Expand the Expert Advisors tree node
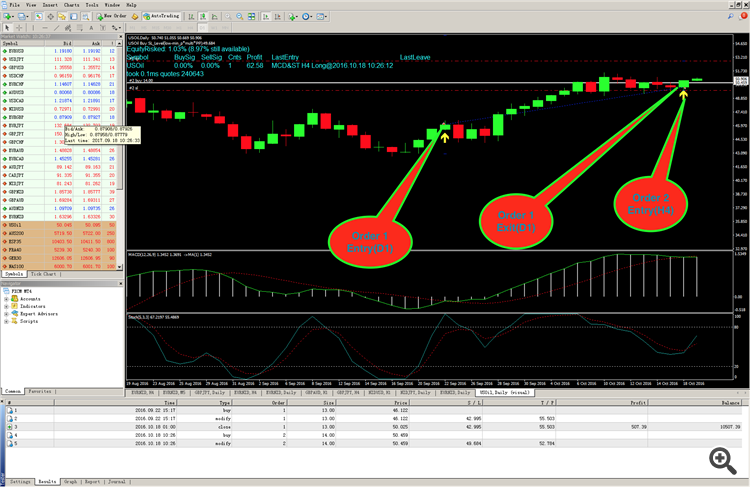The image size is (750, 487). [x=6, y=314]
